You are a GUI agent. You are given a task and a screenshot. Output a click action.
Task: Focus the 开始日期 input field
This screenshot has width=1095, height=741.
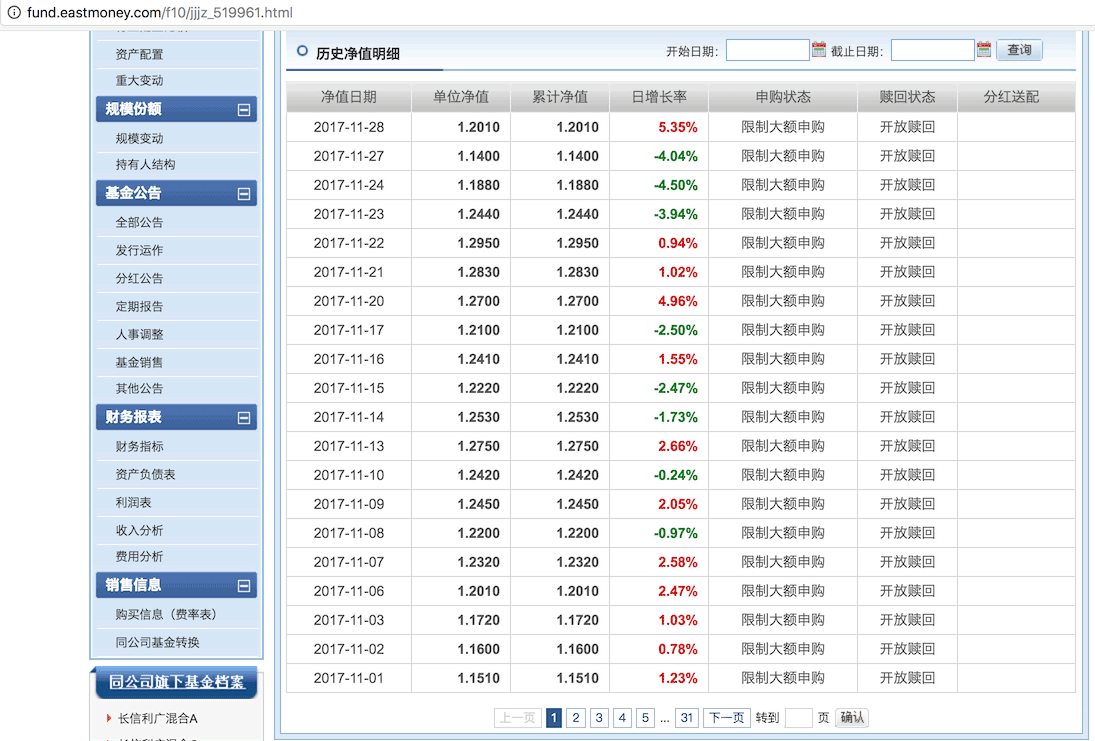click(x=767, y=50)
